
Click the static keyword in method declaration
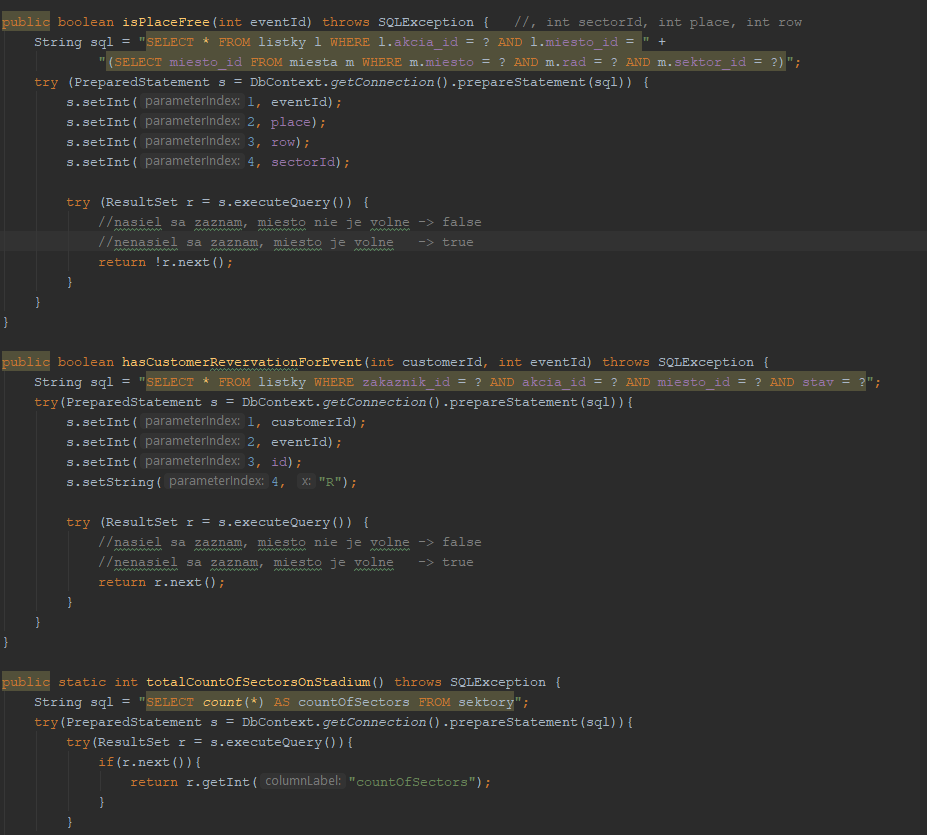click(x=82, y=682)
